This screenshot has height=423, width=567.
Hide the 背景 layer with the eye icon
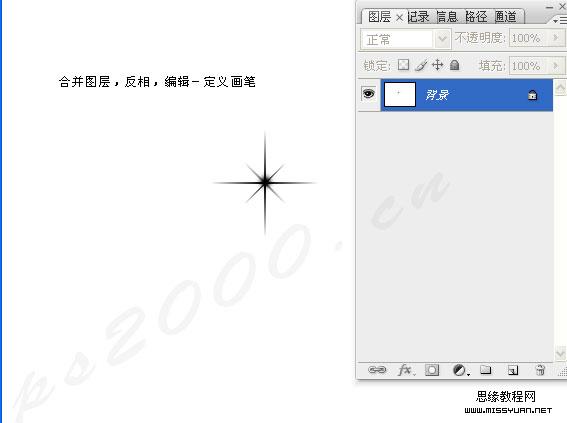[368, 94]
